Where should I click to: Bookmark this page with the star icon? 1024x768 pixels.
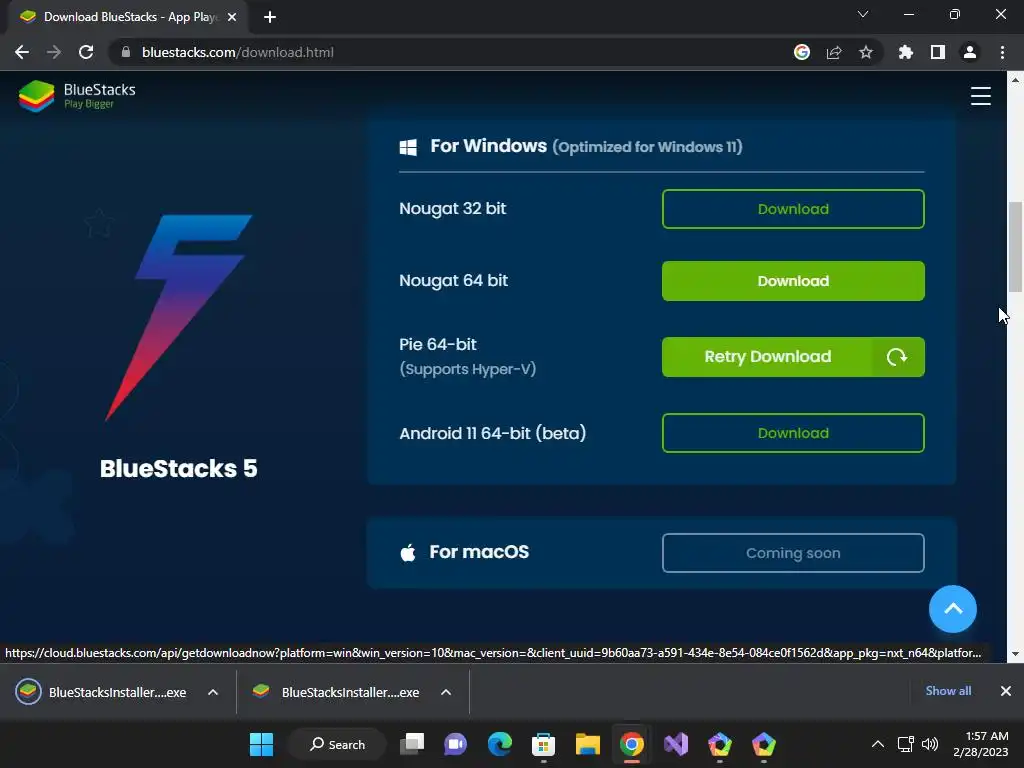[866, 52]
